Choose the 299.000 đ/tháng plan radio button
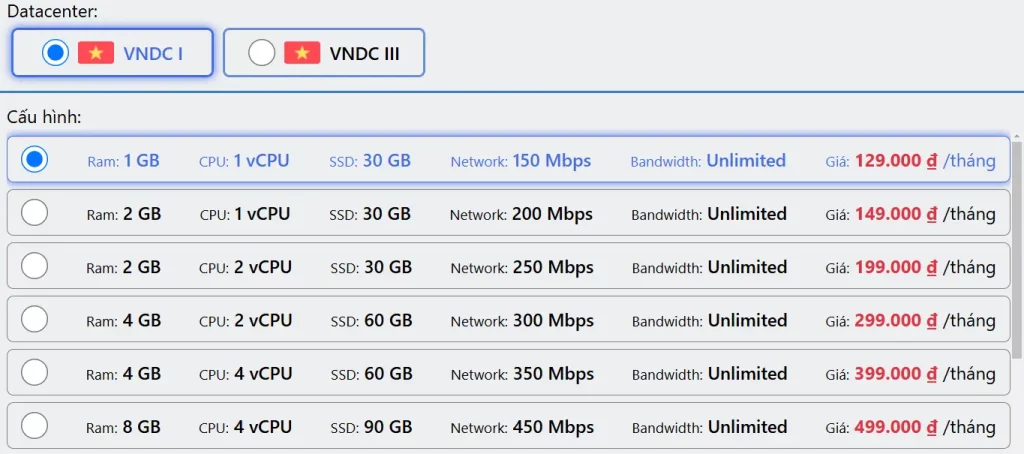 (x=35, y=319)
